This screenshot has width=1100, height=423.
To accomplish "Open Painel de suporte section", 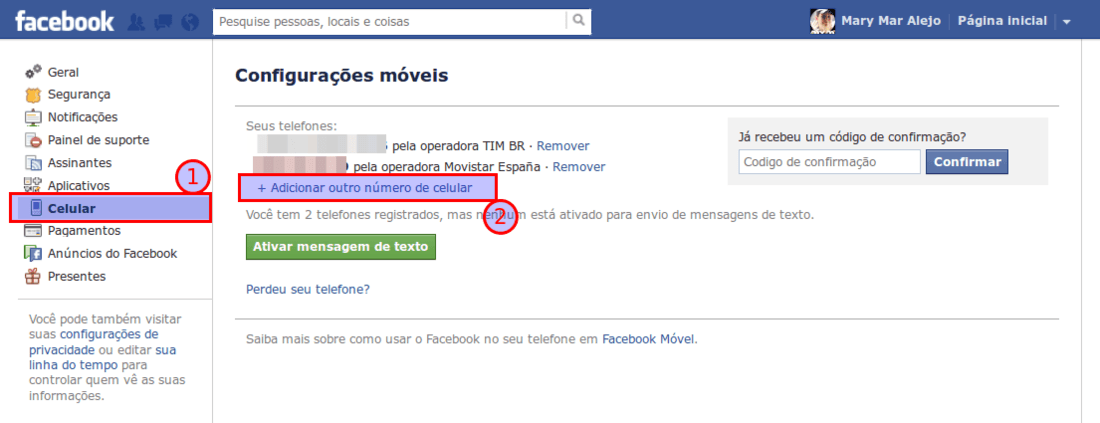I will (x=98, y=140).
